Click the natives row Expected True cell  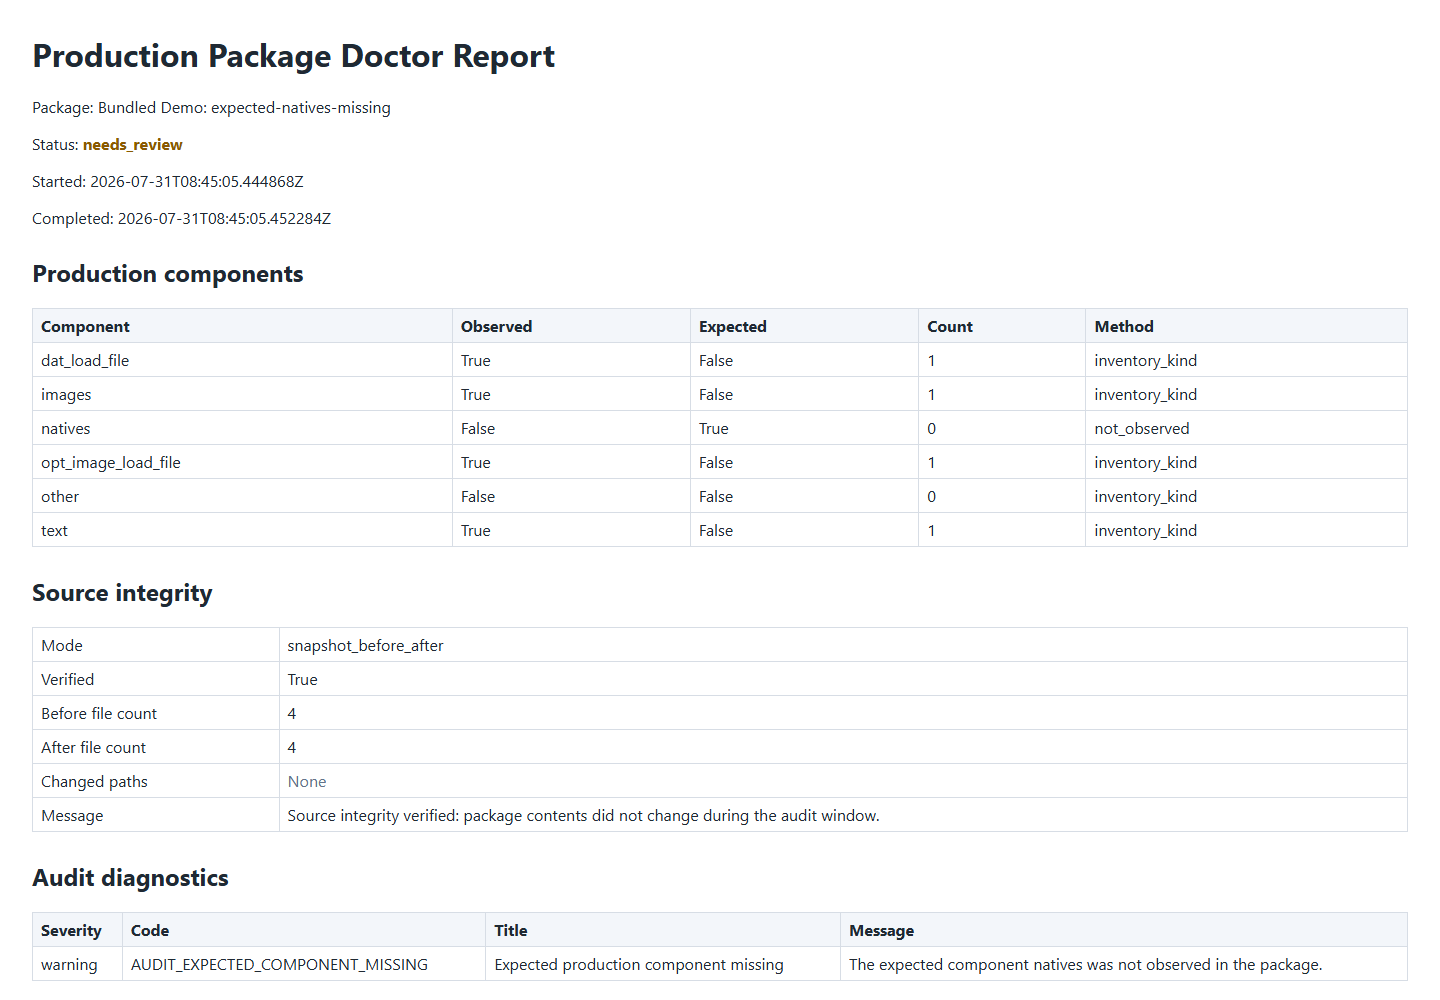pos(804,428)
